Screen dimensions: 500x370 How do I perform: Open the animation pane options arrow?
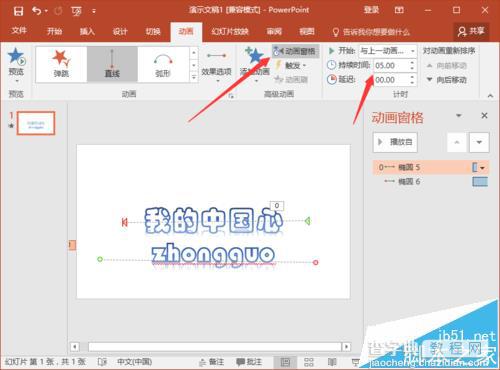pos(459,116)
